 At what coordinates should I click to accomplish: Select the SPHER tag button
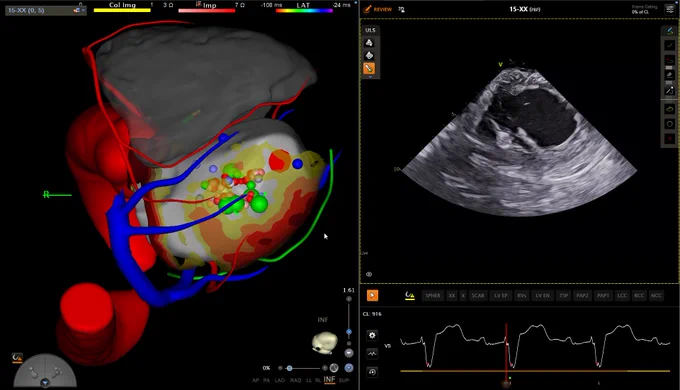[432, 295]
